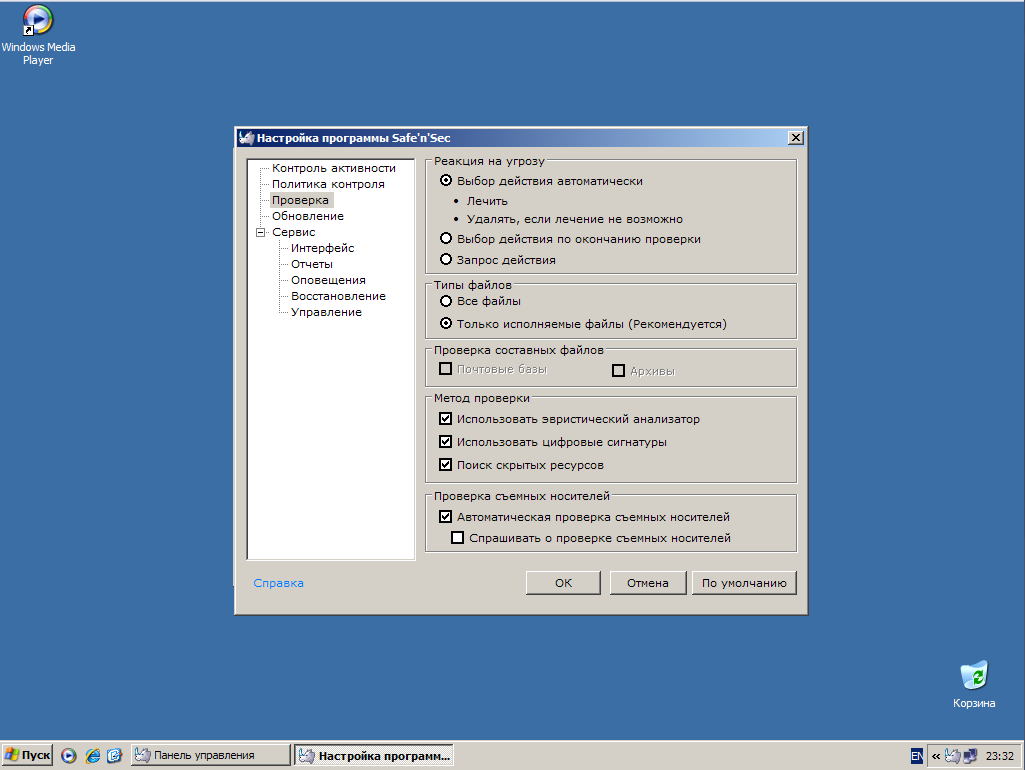Click the Удалять, если лечение не возможно text
The width and height of the screenshot is (1025, 770).
[x=575, y=219]
